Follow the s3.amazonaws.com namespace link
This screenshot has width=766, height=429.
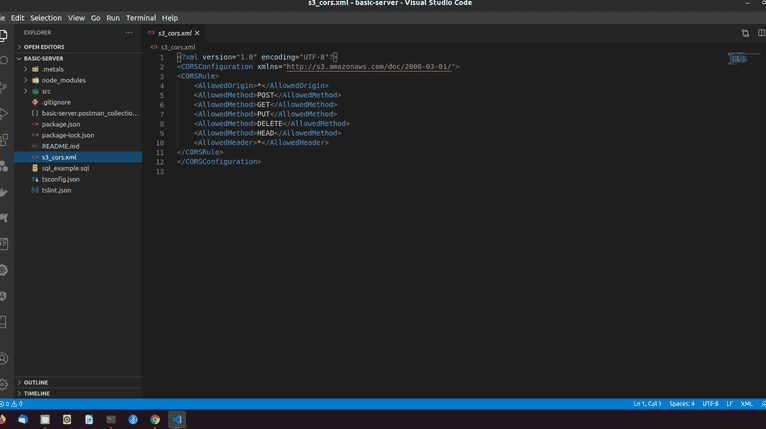click(x=370, y=66)
